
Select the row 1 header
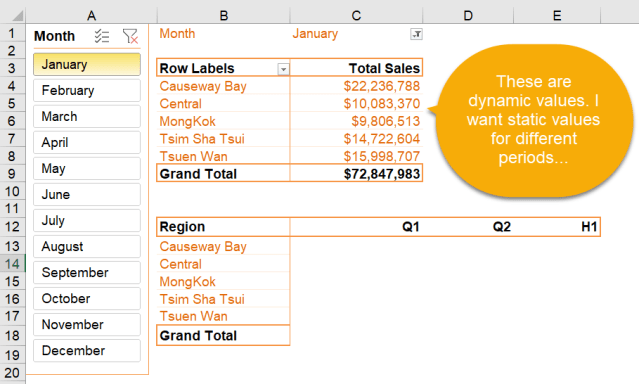pyautogui.click(x=12, y=33)
